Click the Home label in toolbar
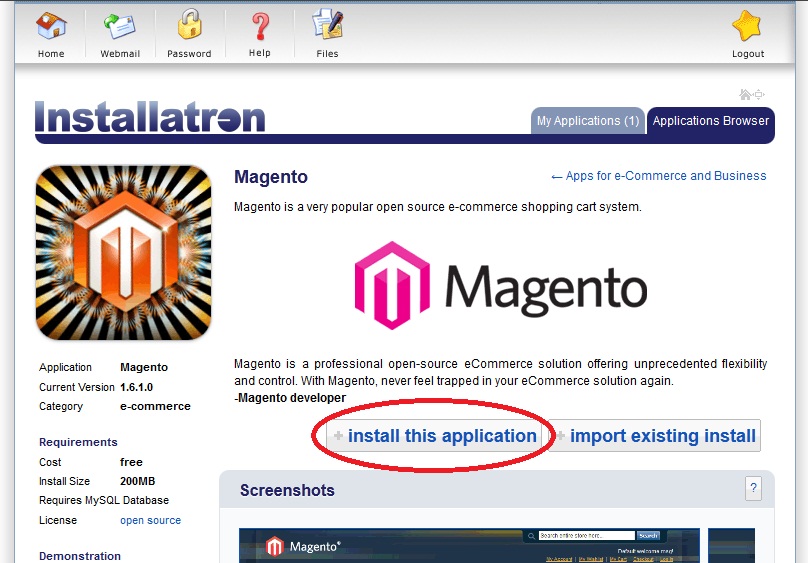This screenshot has width=808, height=563. [51, 54]
